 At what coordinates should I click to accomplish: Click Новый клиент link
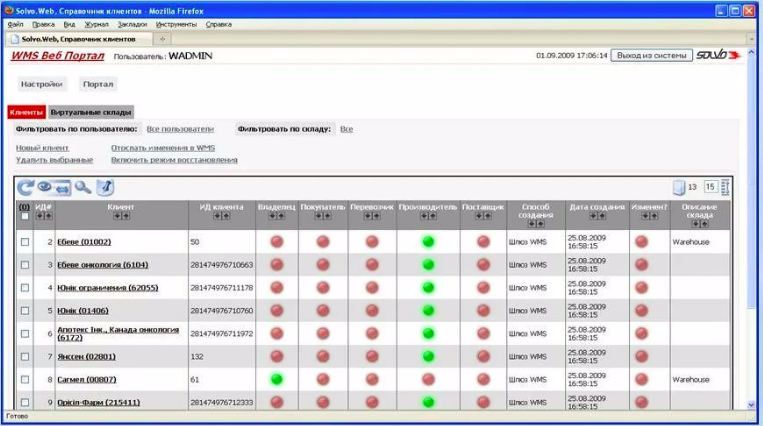[42, 148]
